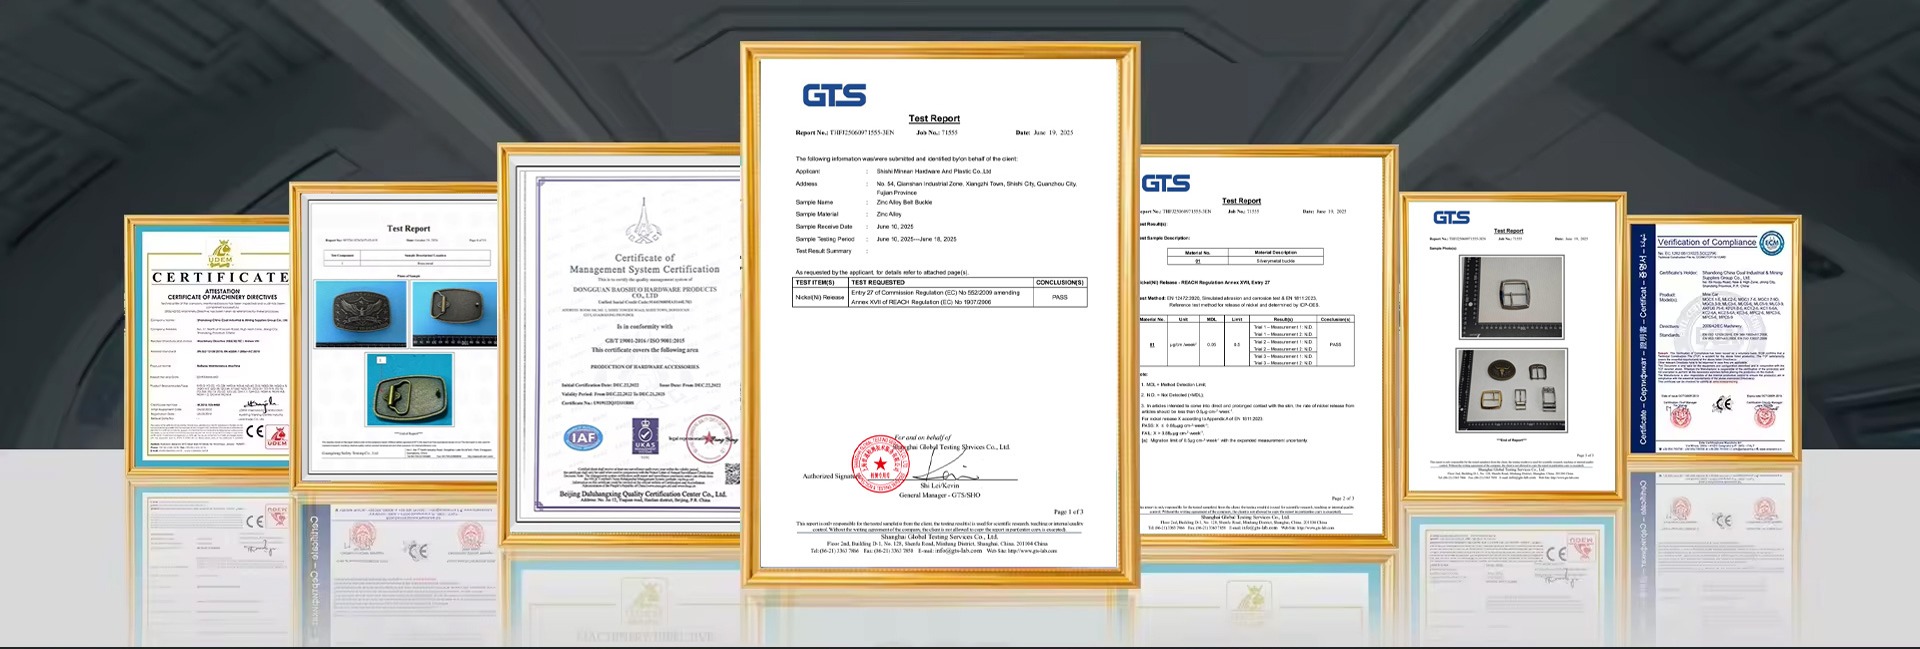Click 'Page 1 of 3' on the center report
The height and width of the screenshot is (649, 1920).
1068,511
